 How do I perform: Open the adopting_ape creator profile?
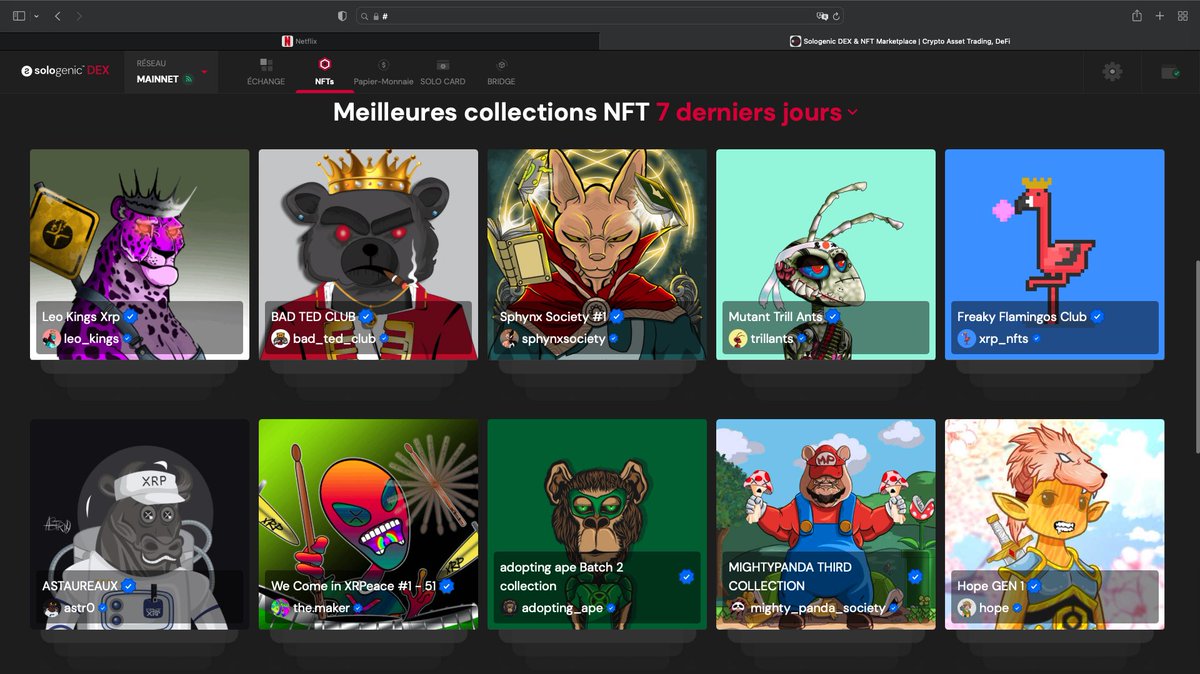coord(562,608)
